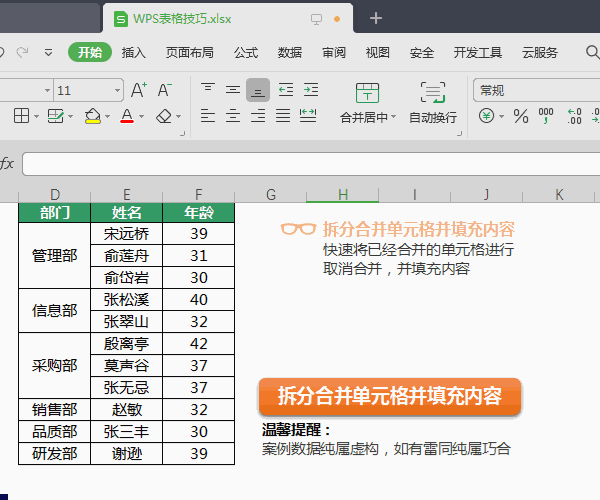Click the 合并居中 merge and center icon
This screenshot has width=600, height=500.
tap(367, 93)
